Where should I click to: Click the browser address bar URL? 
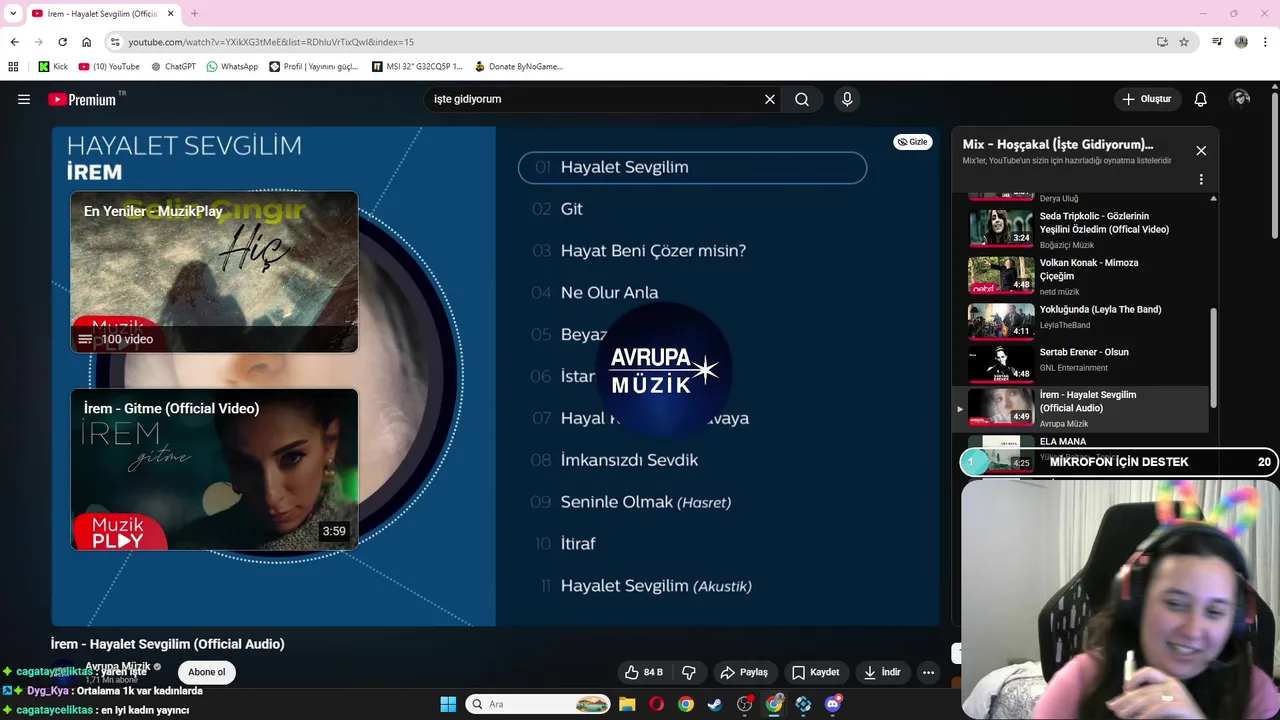coord(271,42)
